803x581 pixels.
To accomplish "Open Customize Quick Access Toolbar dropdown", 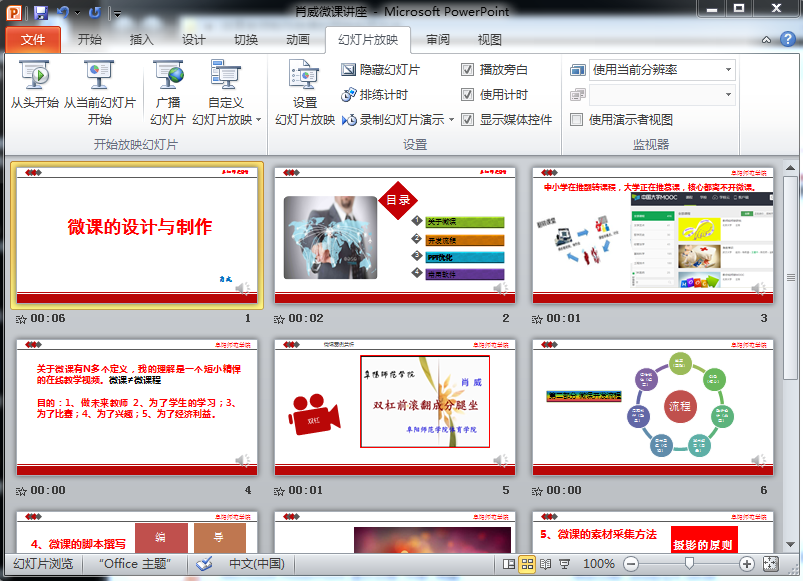I will pyautogui.click(x=117, y=13).
